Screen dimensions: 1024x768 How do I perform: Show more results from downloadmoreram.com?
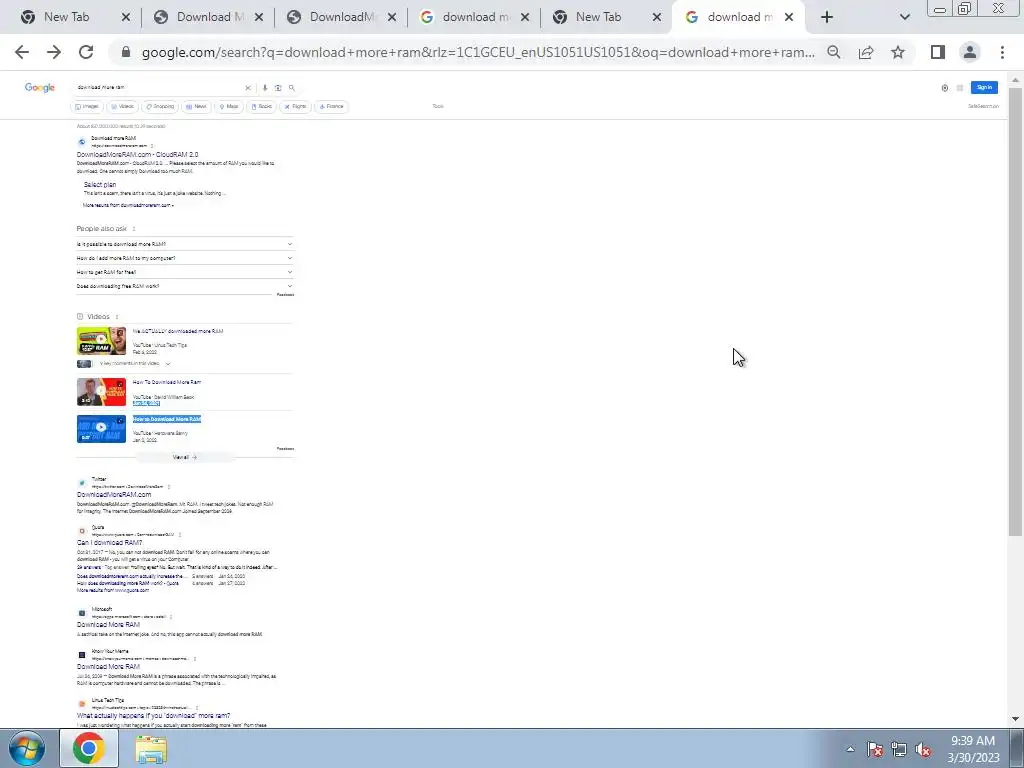click(x=128, y=205)
